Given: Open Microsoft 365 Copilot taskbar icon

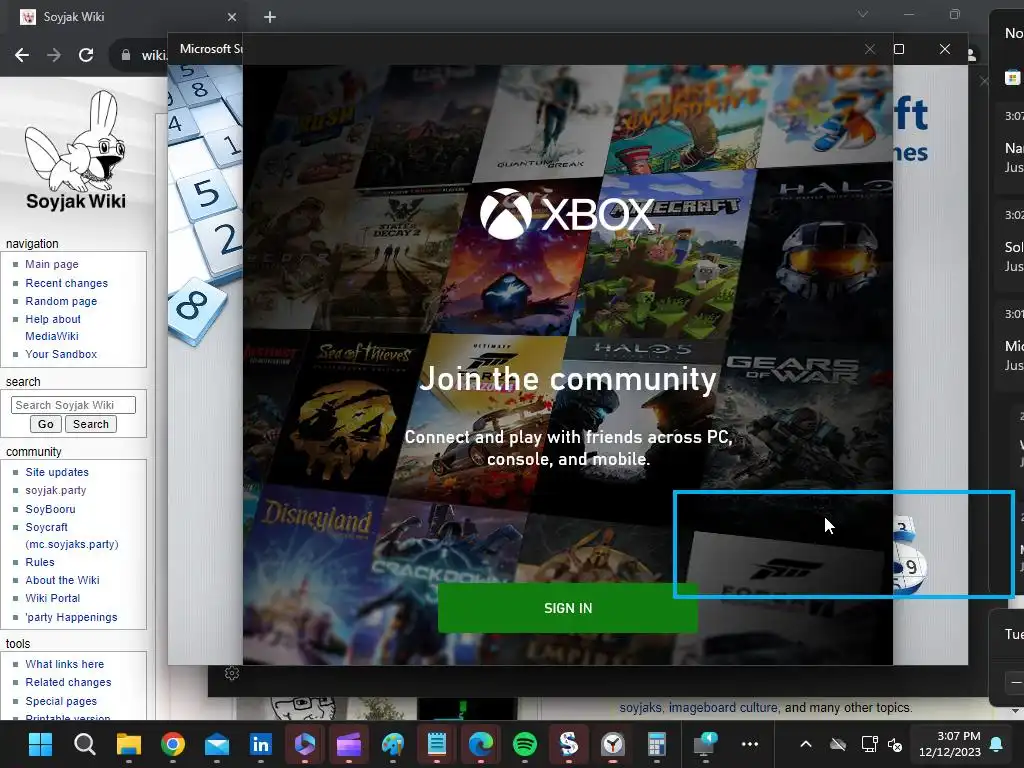Looking at the screenshot, I should point(305,744).
